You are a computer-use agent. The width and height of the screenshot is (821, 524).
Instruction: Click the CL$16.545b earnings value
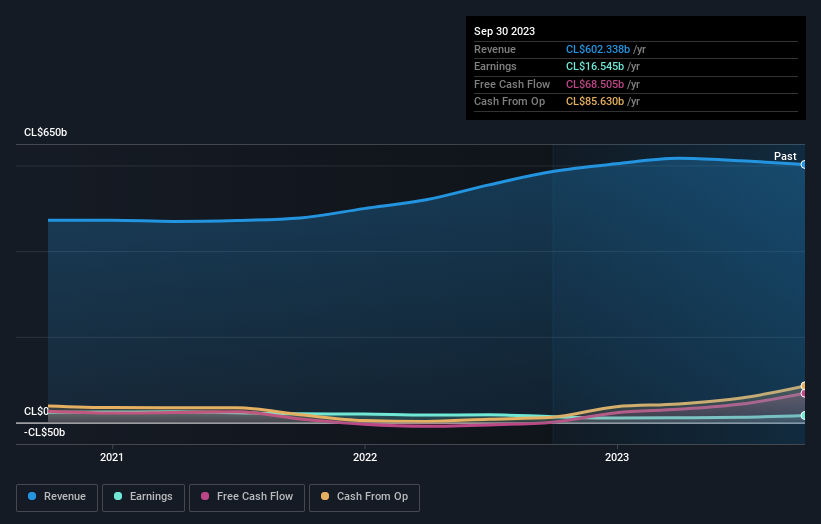click(595, 66)
